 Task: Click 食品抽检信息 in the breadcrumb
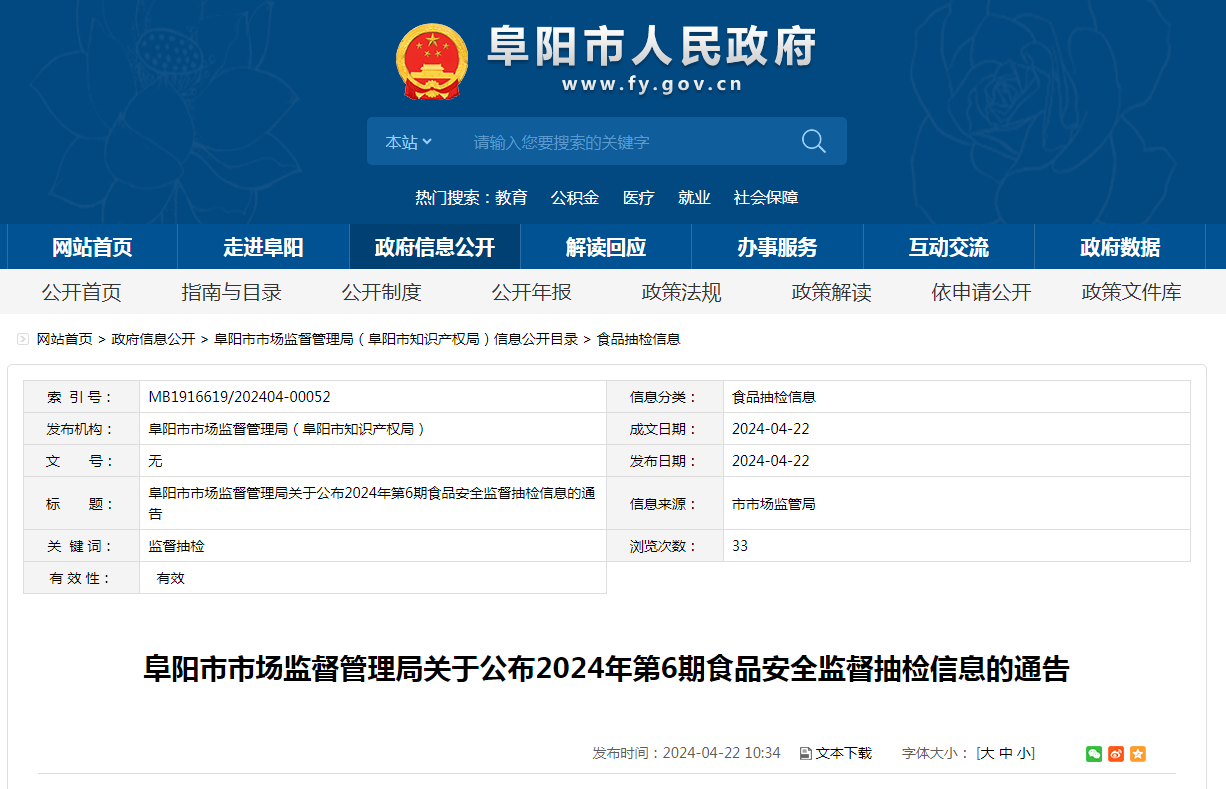tap(639, 340)
